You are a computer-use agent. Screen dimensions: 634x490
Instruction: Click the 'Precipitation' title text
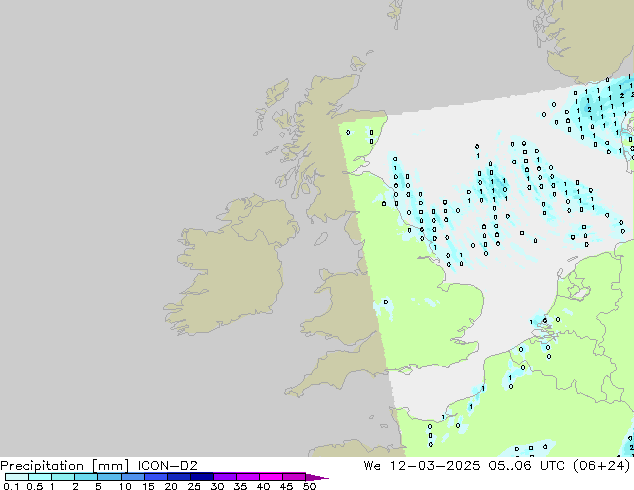(x=42, y=466)
